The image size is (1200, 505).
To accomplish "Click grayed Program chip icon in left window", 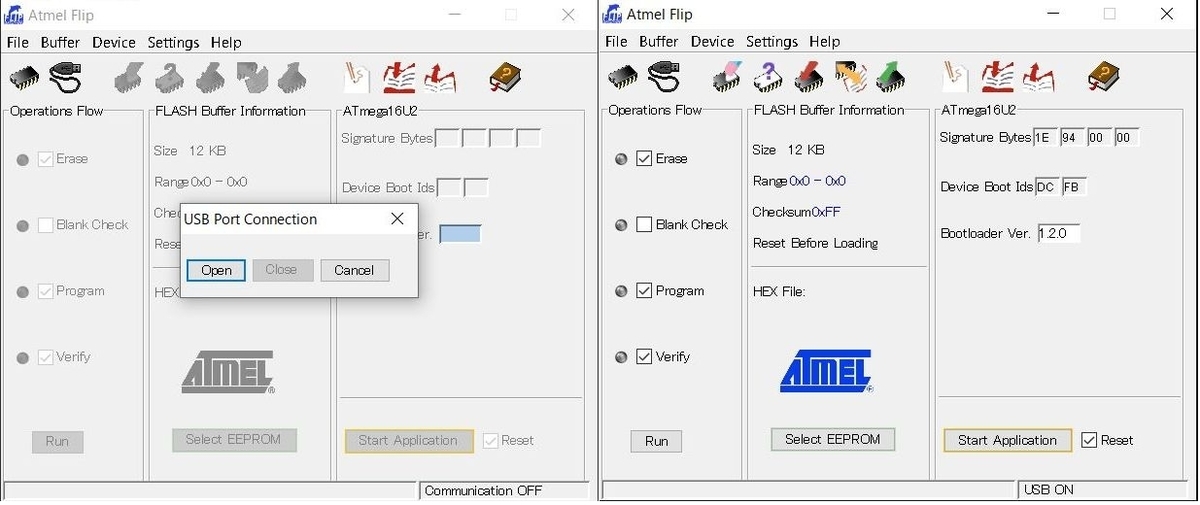I will tap(210, 76).
